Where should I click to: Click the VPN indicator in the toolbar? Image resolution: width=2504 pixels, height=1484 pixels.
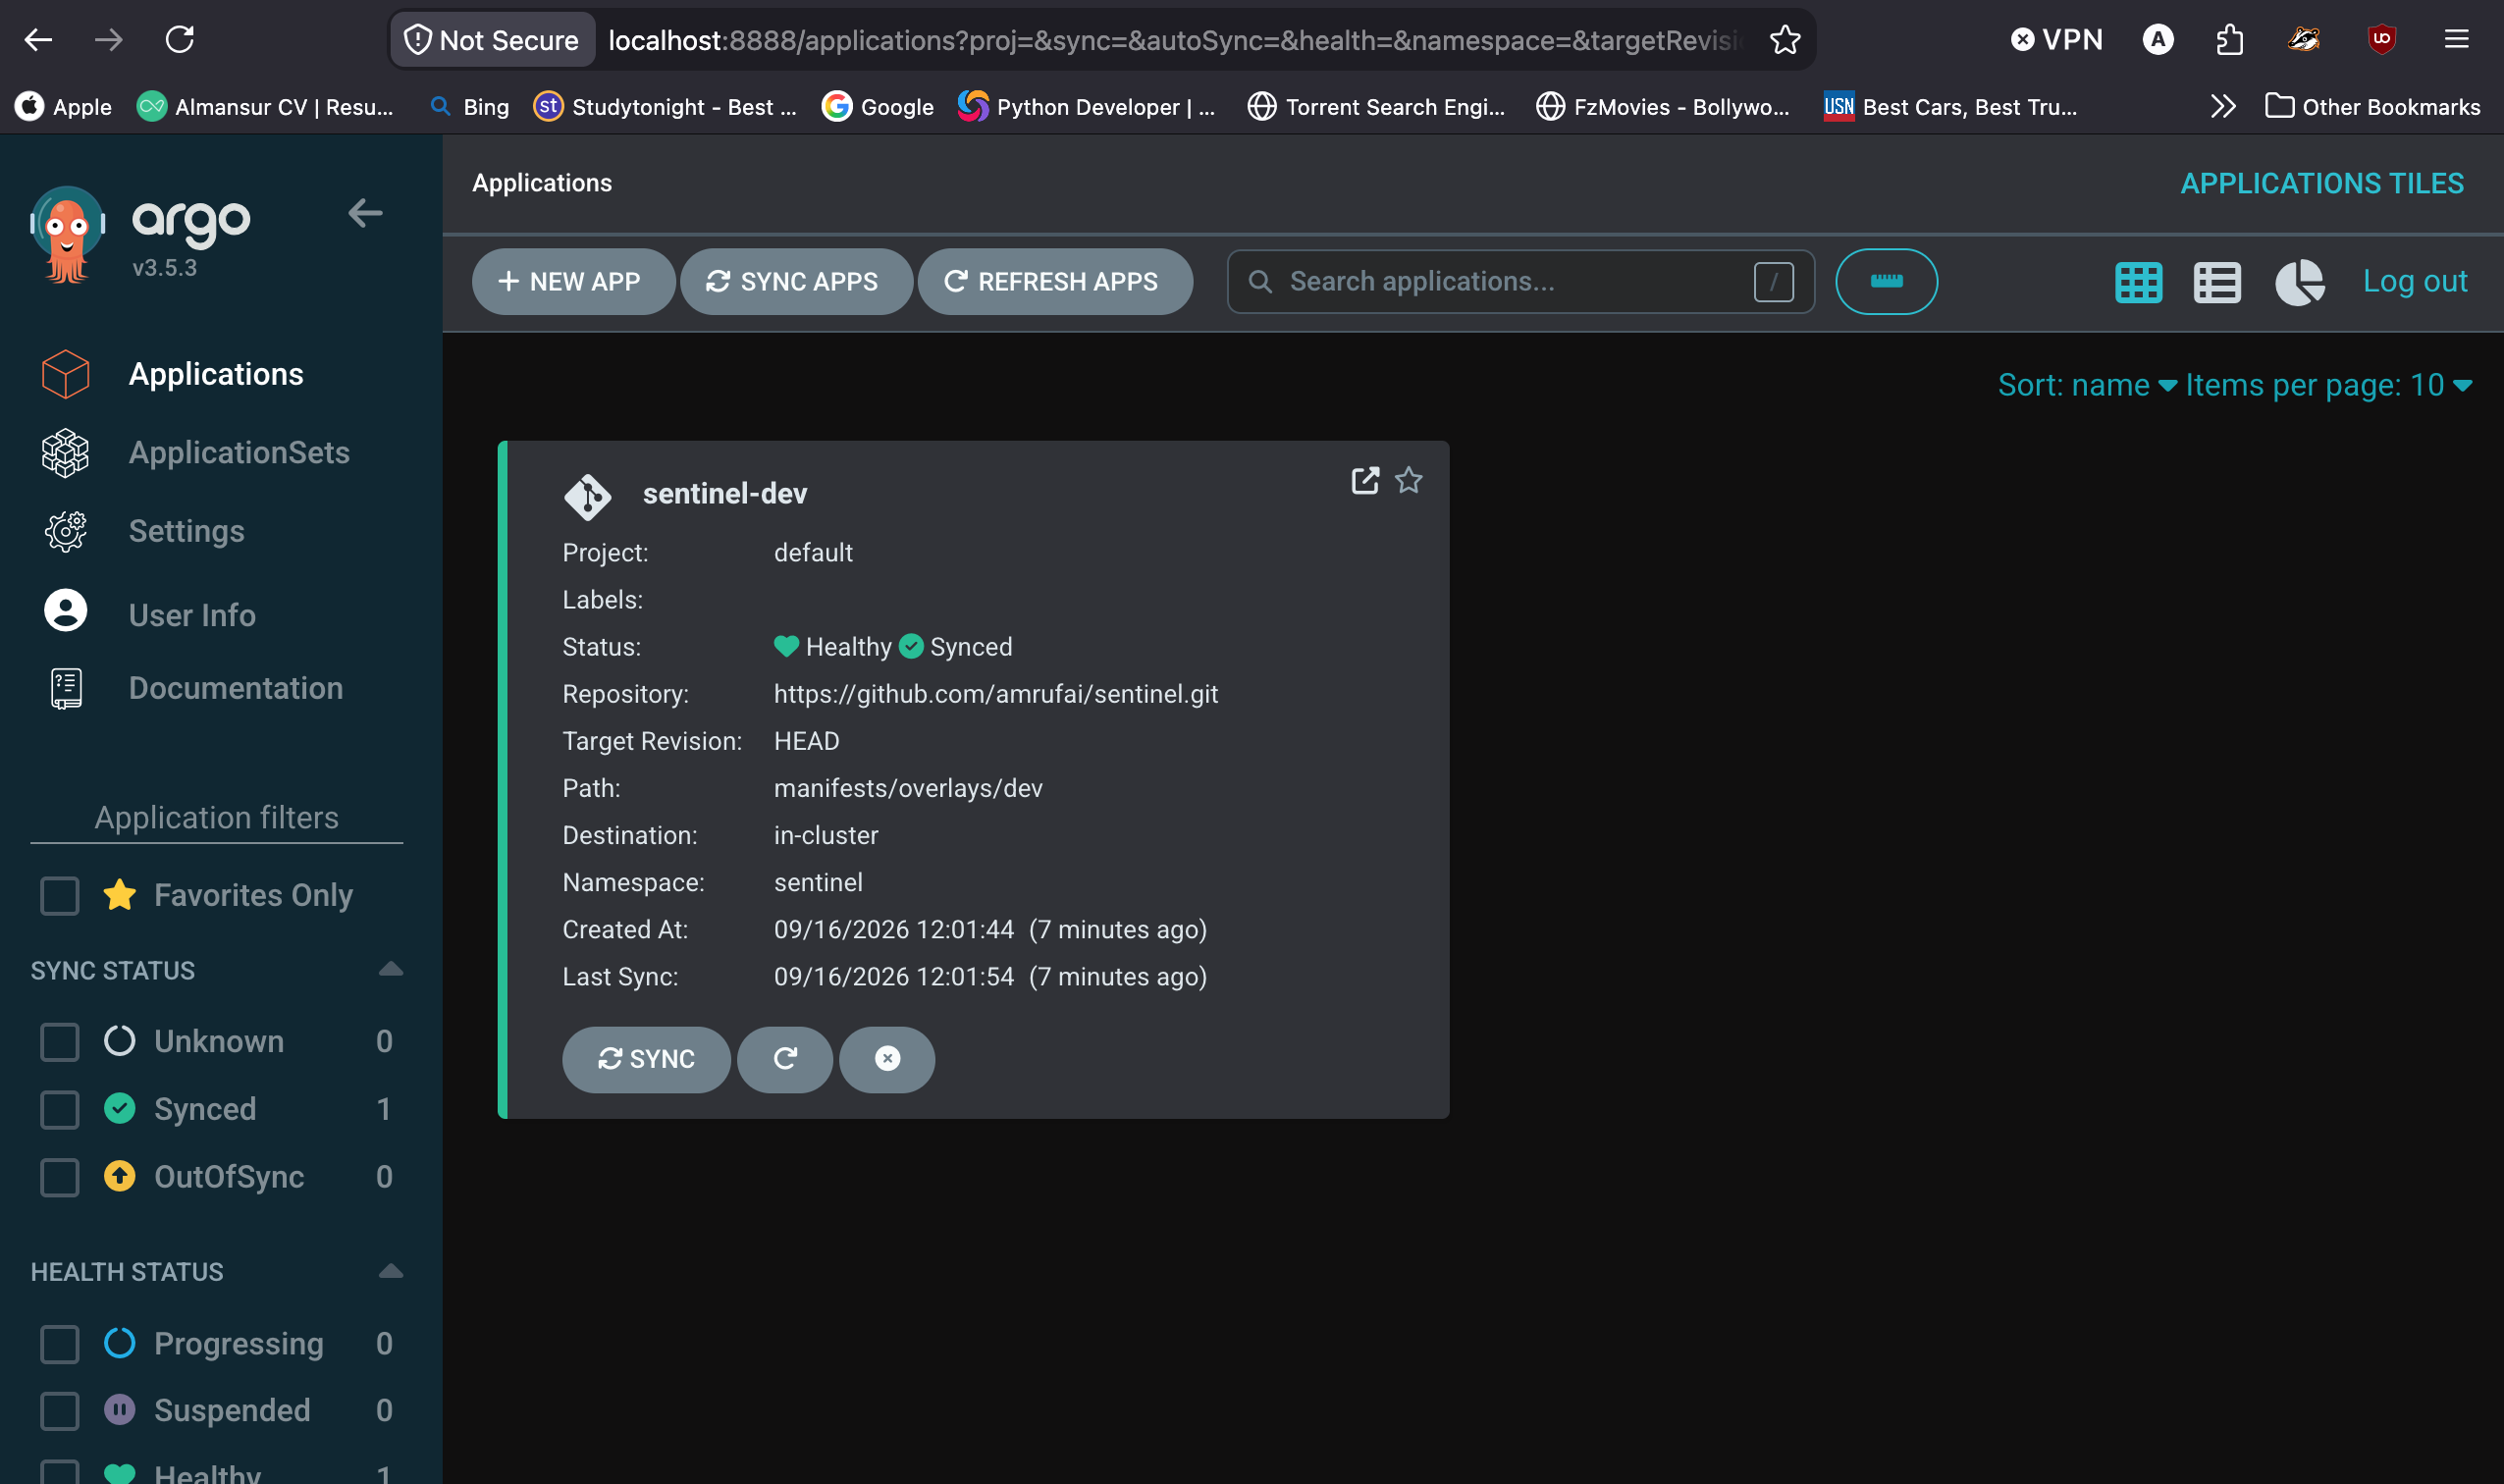pos(2057,40)
